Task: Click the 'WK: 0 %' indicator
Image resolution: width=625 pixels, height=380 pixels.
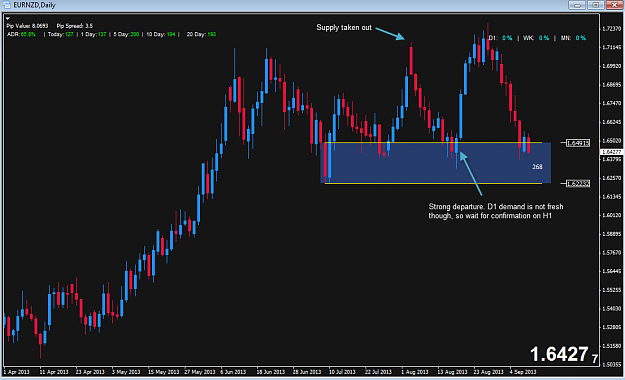Action: point(536,38)
